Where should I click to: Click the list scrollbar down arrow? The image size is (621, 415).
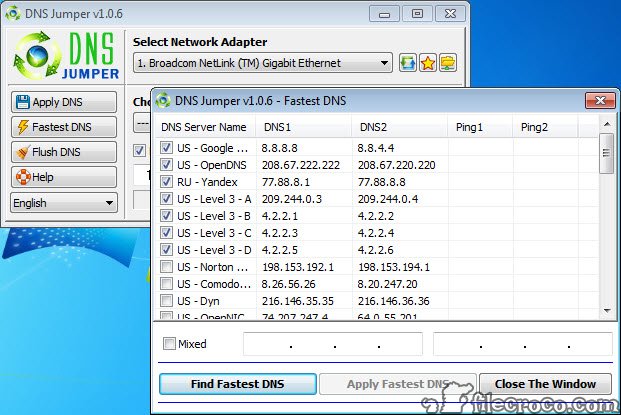tap(607, 311)
